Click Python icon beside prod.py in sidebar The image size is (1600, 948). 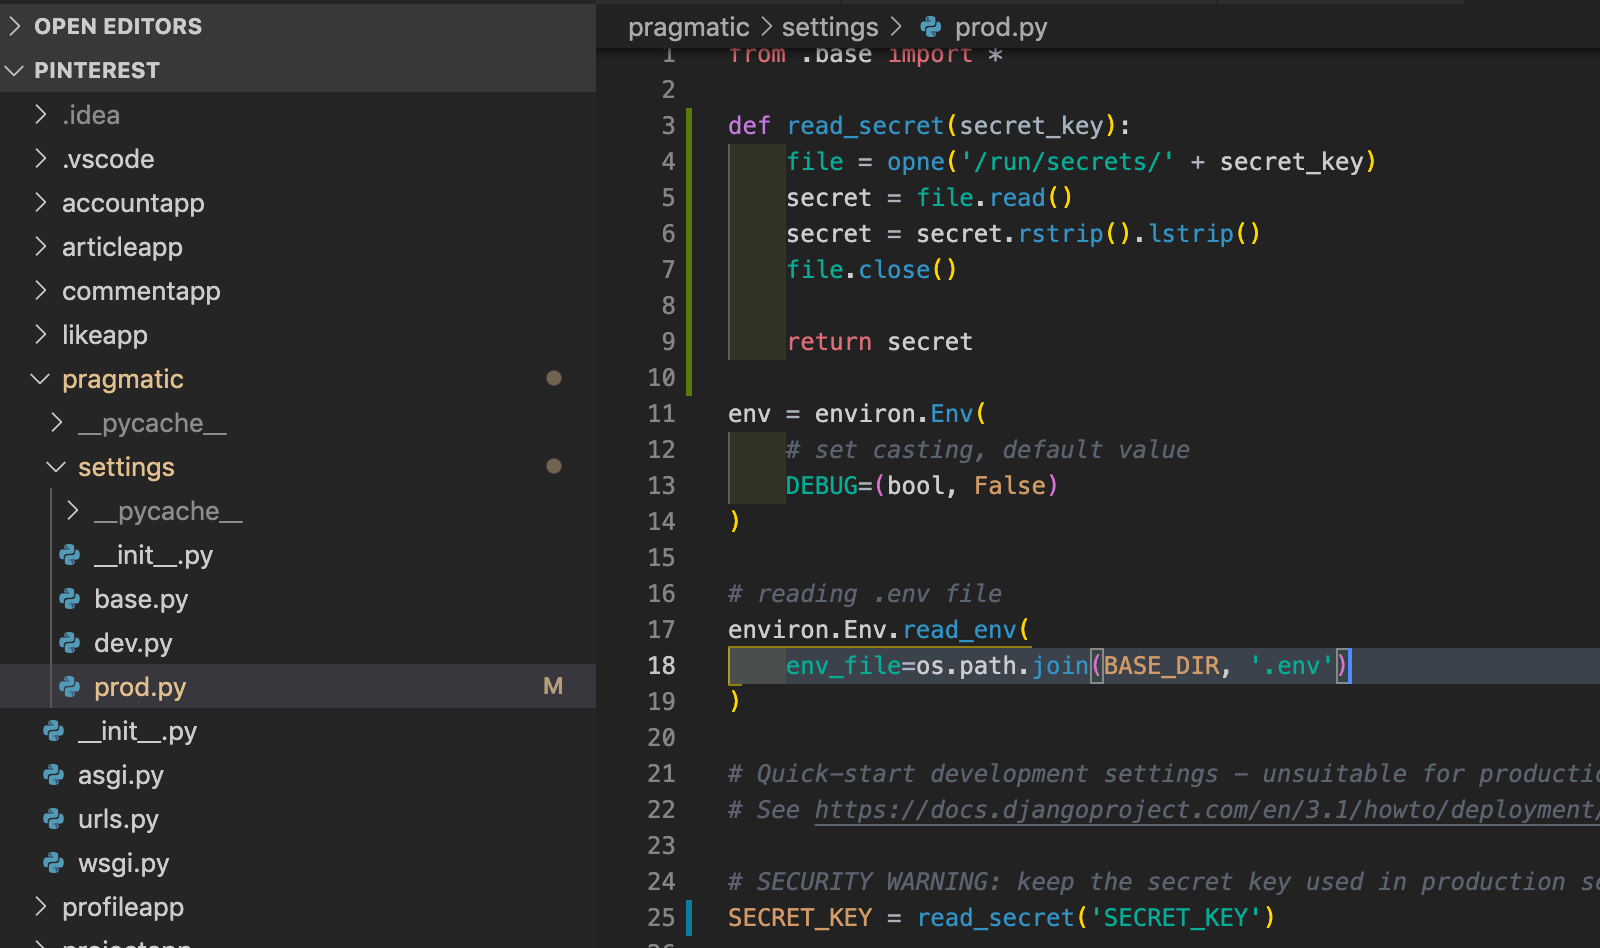(x=69, y=687)
